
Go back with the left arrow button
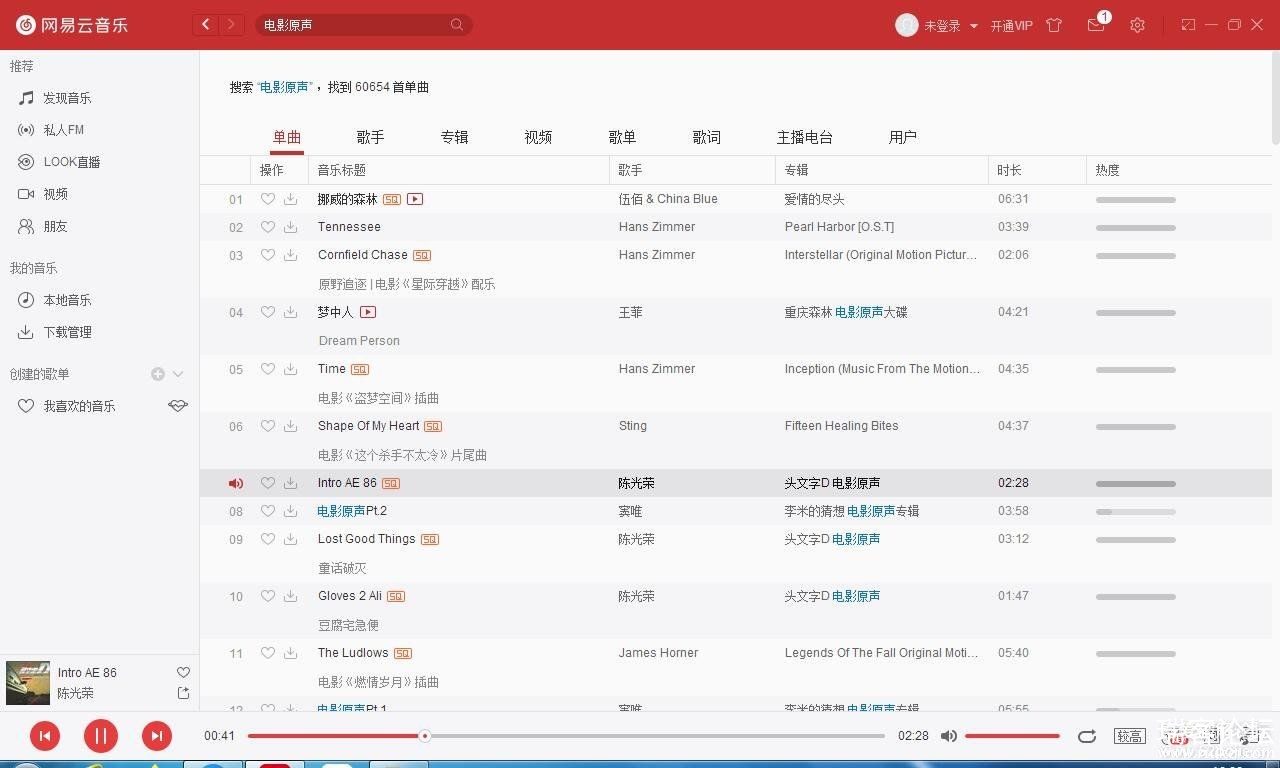pyautogui.click(x=206, y=25)
